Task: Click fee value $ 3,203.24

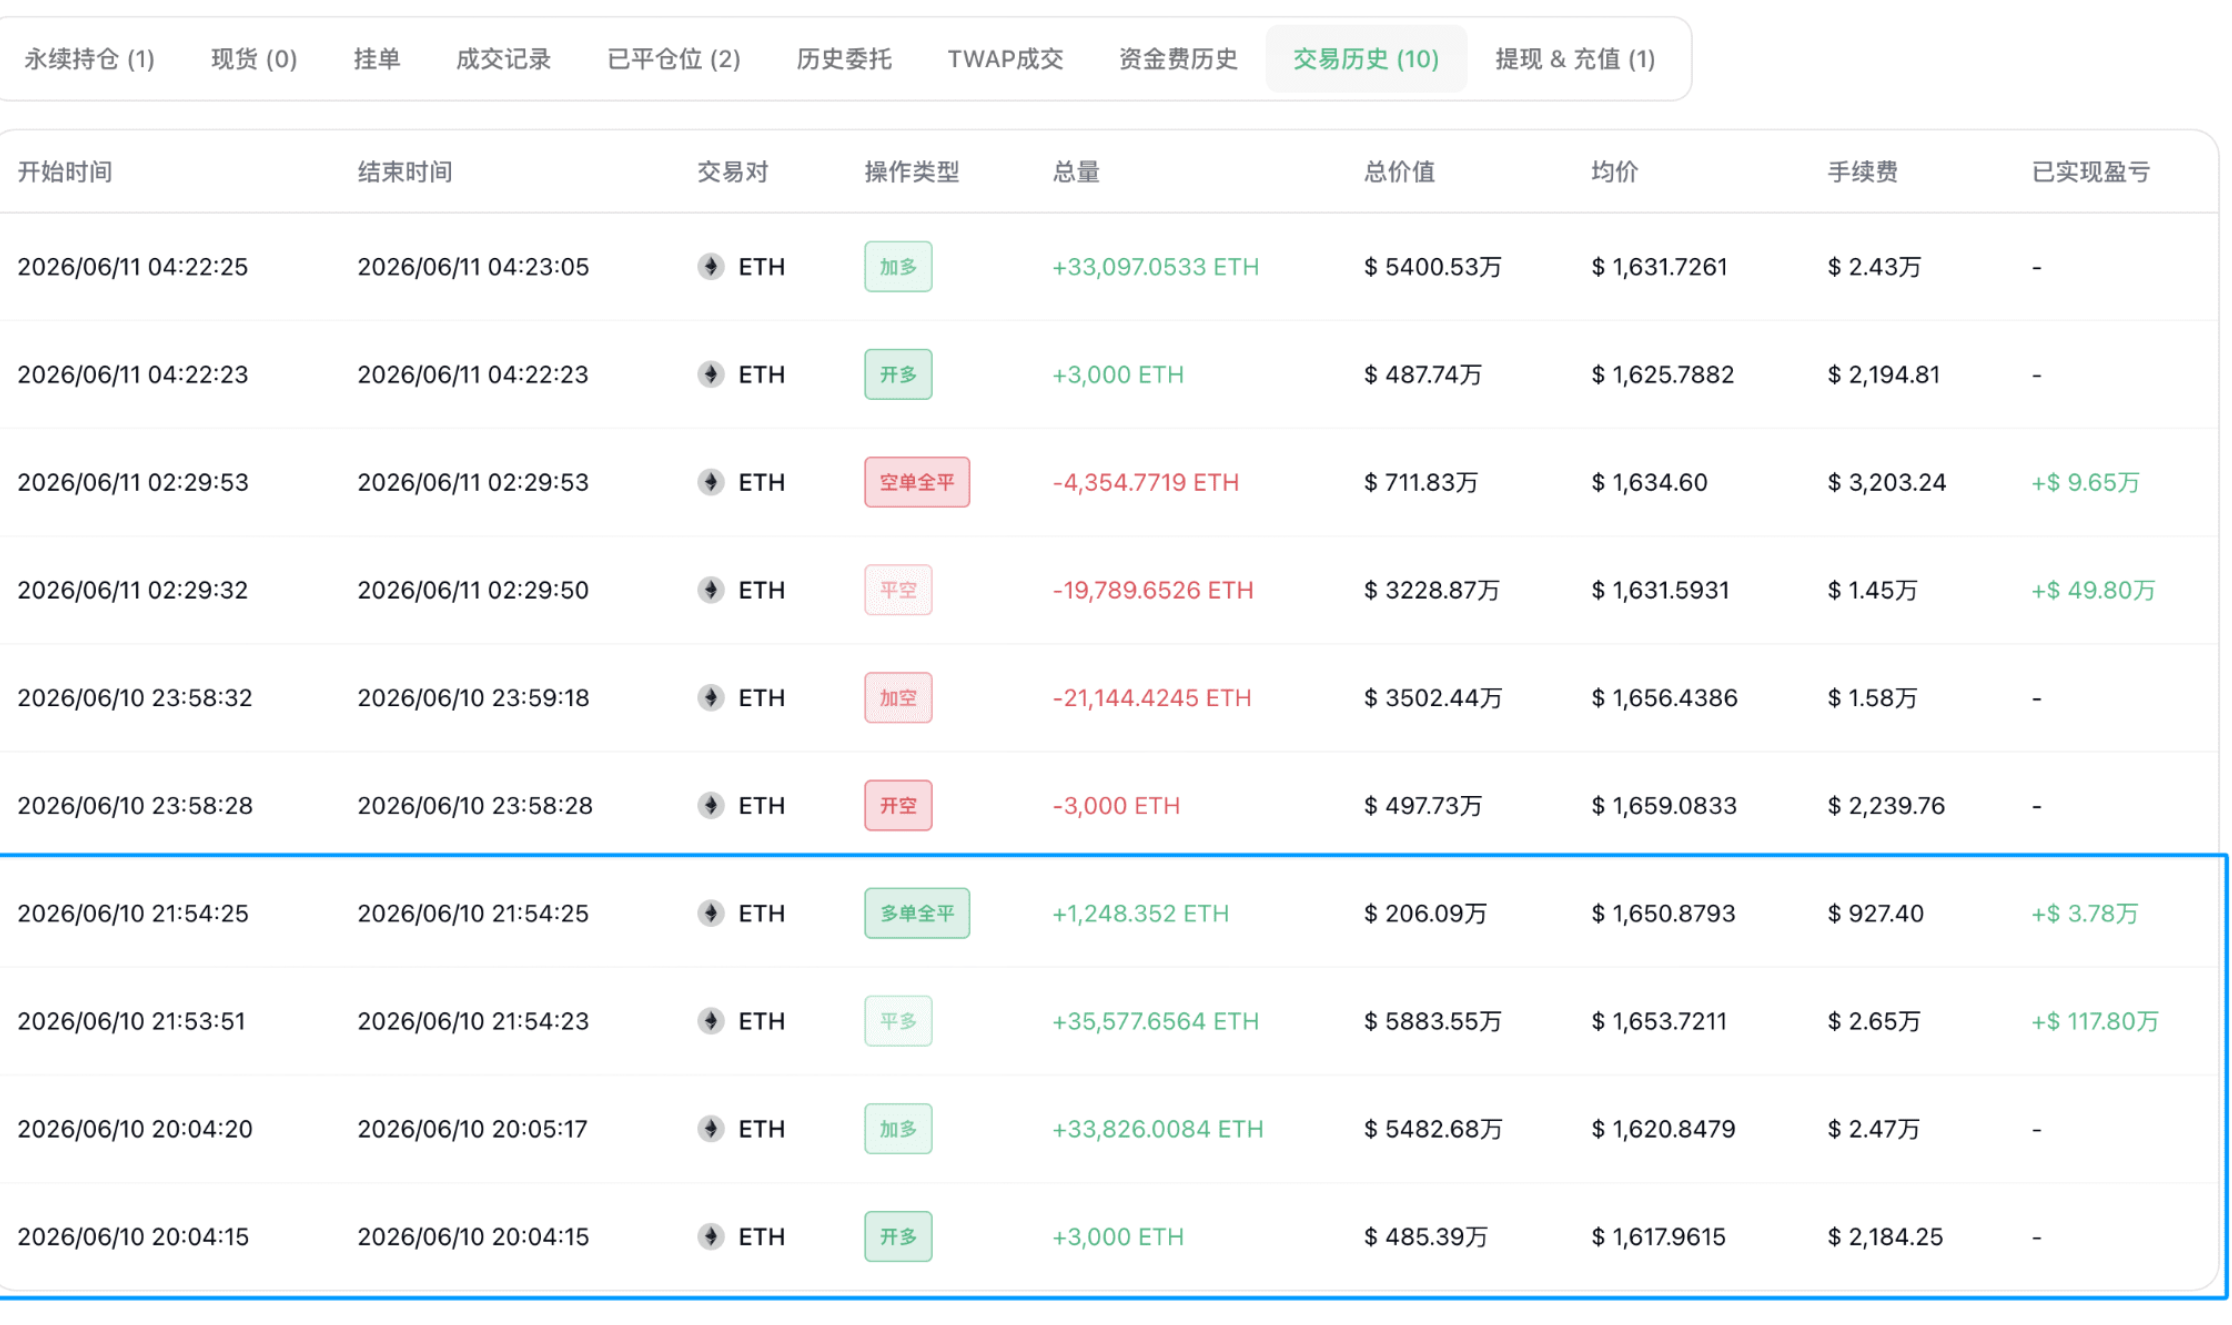Action: point(1887,483)
